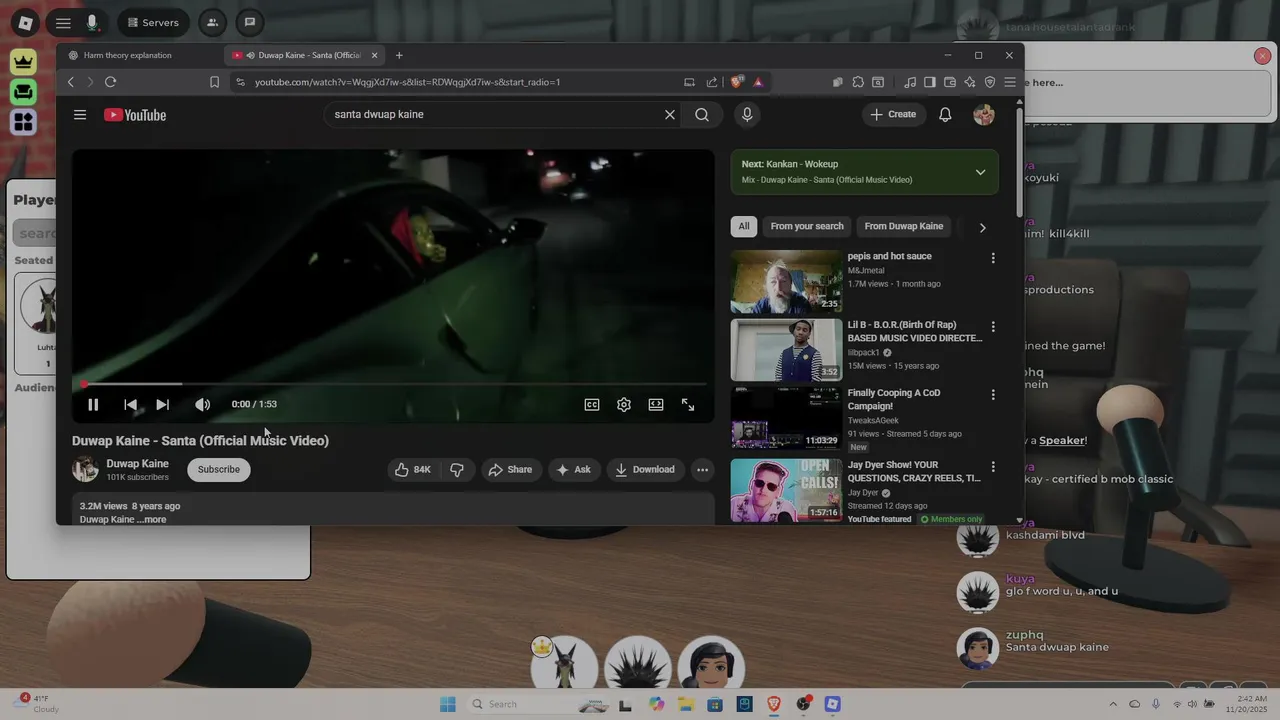Start voice search with microphone icon
This screenshot has width=1280, height=720.
click(x=747, y=115)
